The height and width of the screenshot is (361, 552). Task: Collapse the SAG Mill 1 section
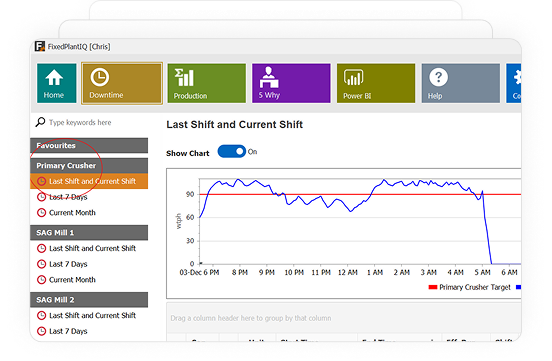click(89, 233)
